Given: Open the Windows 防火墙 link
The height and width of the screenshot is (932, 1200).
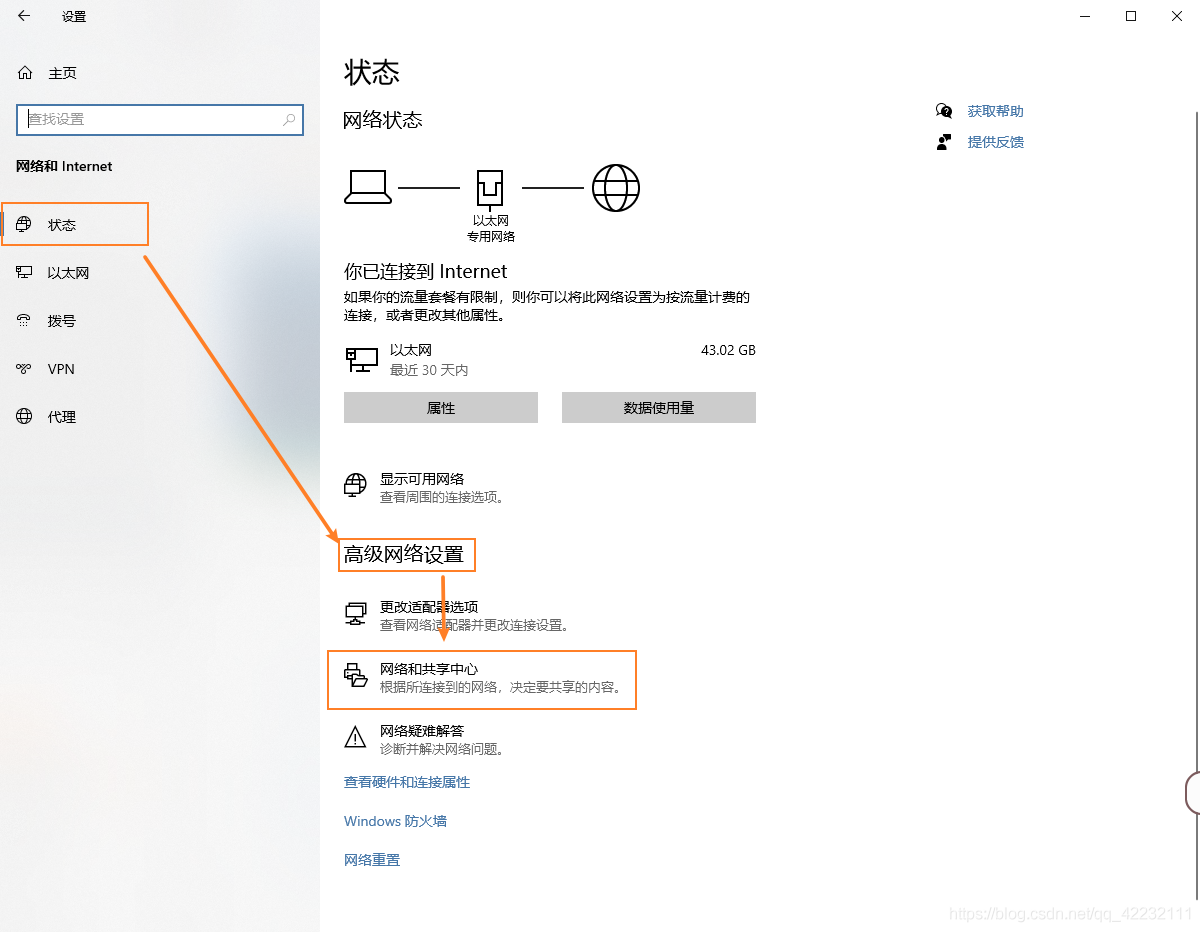Looking at the screenshot, I should click(395, 821).
